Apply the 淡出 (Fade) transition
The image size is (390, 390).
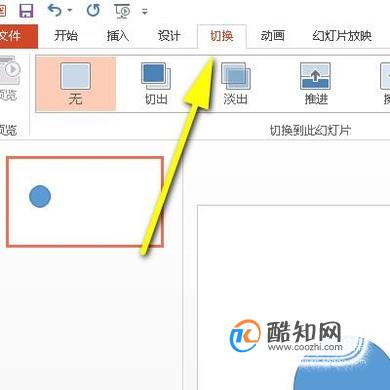coord(236,84)
